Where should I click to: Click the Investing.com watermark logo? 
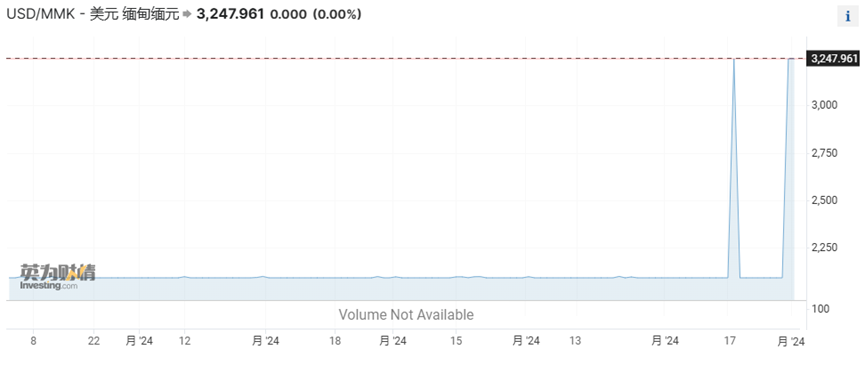57,278
